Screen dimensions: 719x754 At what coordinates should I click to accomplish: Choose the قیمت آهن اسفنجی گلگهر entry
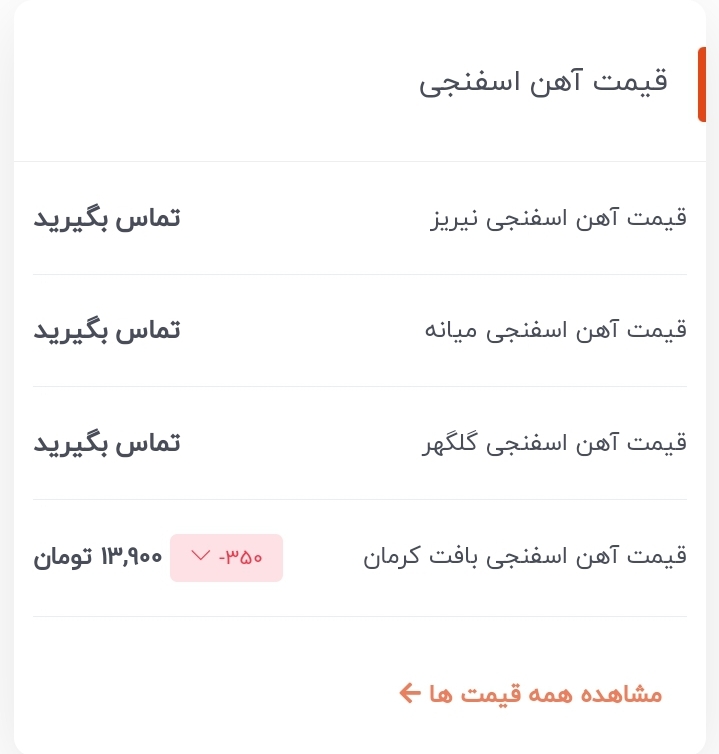(554, 443)
